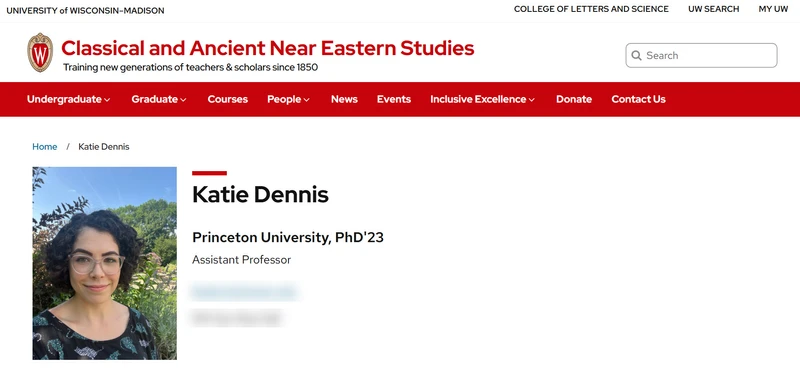Click the search magnifier icon
Image resolution: width=800 pixels, height=370 pixels.
coord(636,55)
